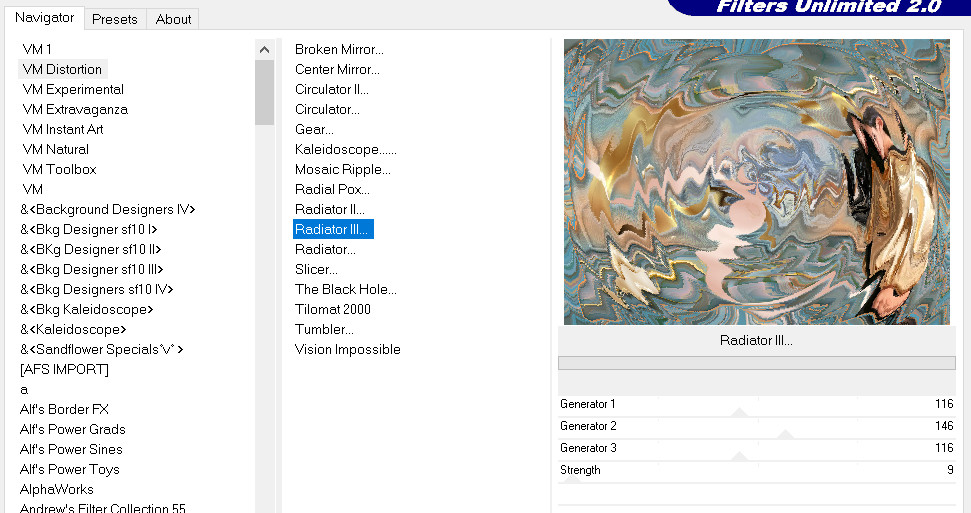This screenshot has height=513, width=971.
Task: Pick Radiator II filter
Action: [x=329, y=209]
